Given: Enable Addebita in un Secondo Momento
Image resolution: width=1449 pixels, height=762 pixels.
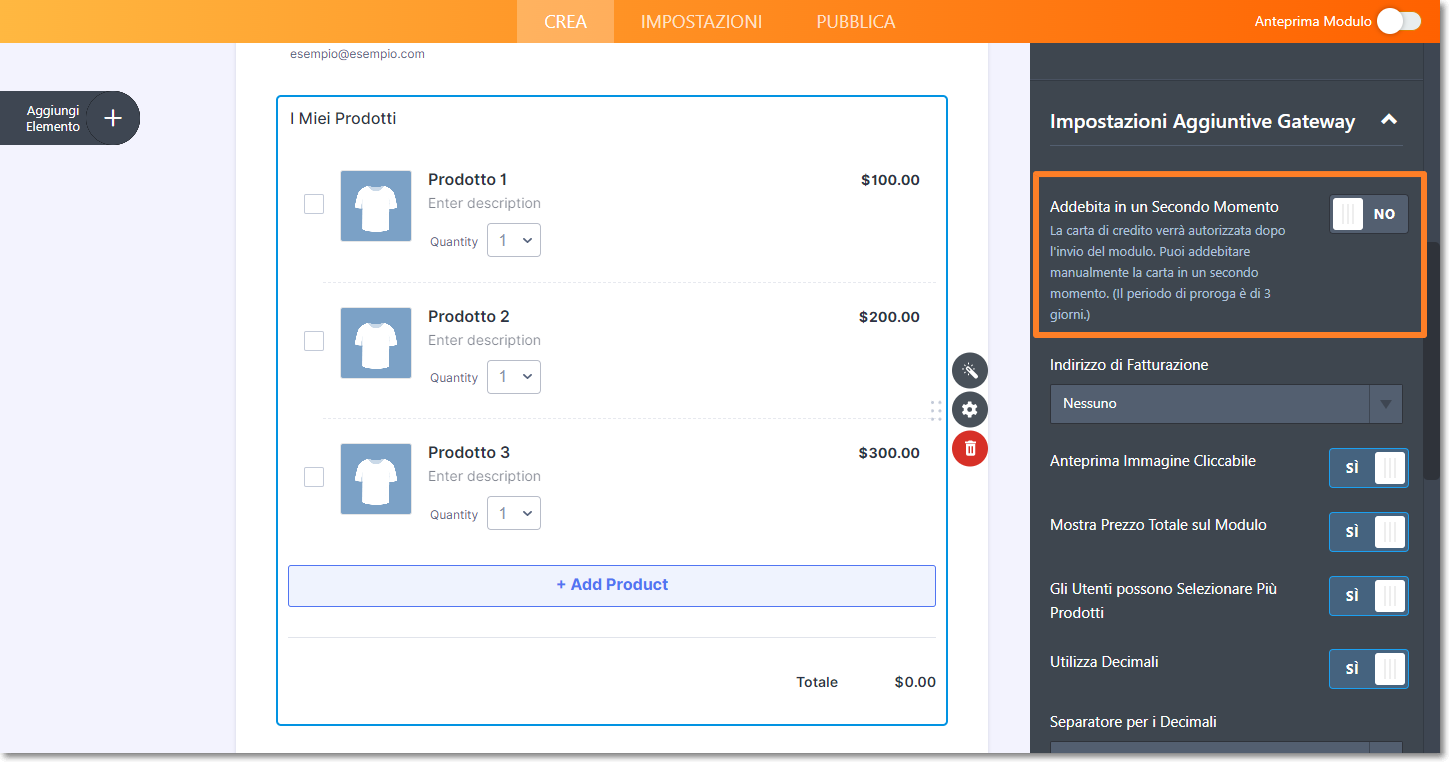Looking at the screenshot, I should 1369,214.
